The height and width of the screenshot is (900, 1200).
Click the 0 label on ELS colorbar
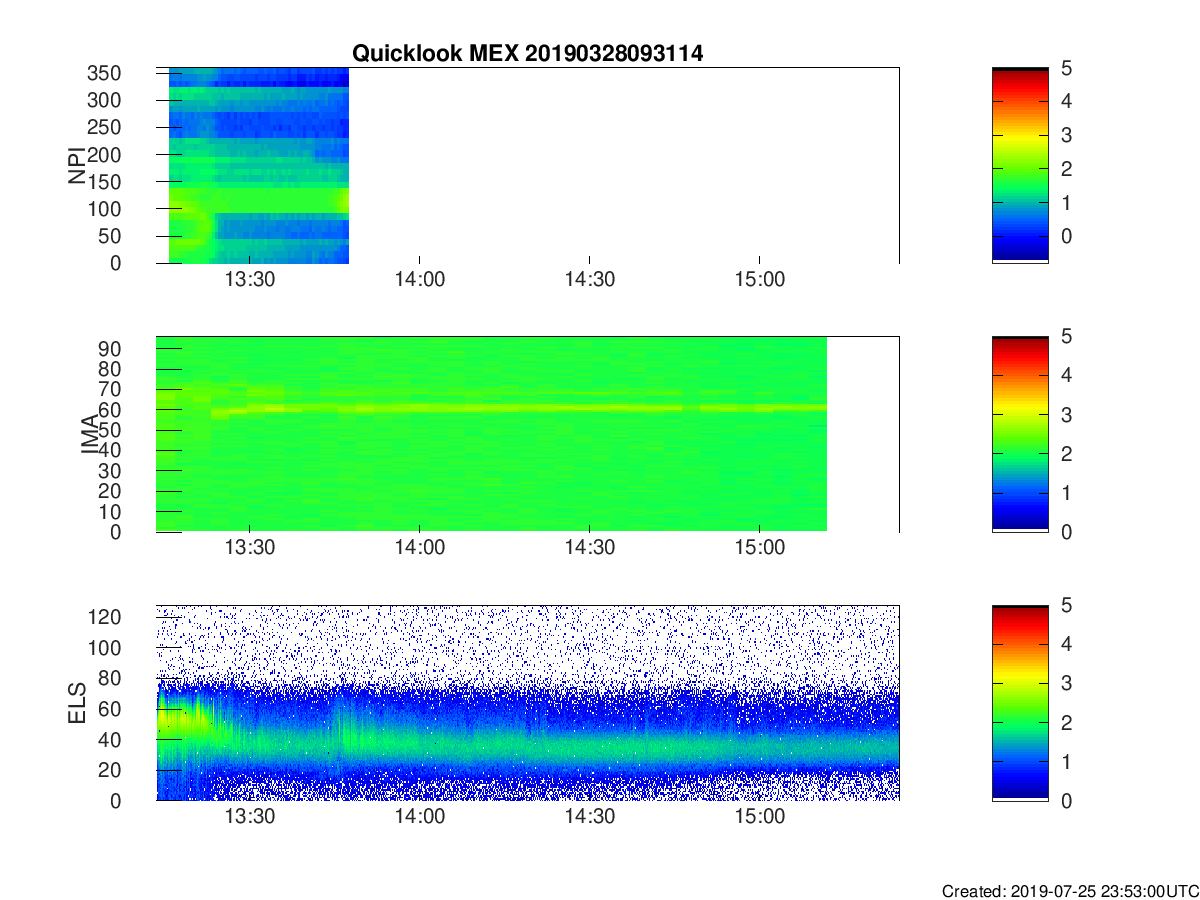pos(1066,800)
